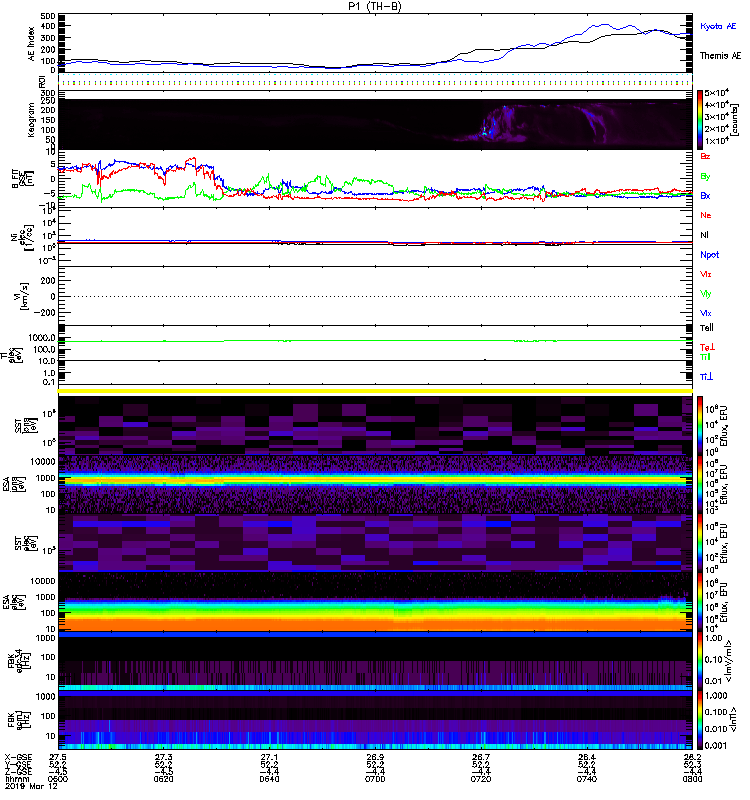Click the red Te perpendicular legend label

(x=707, y=347)
